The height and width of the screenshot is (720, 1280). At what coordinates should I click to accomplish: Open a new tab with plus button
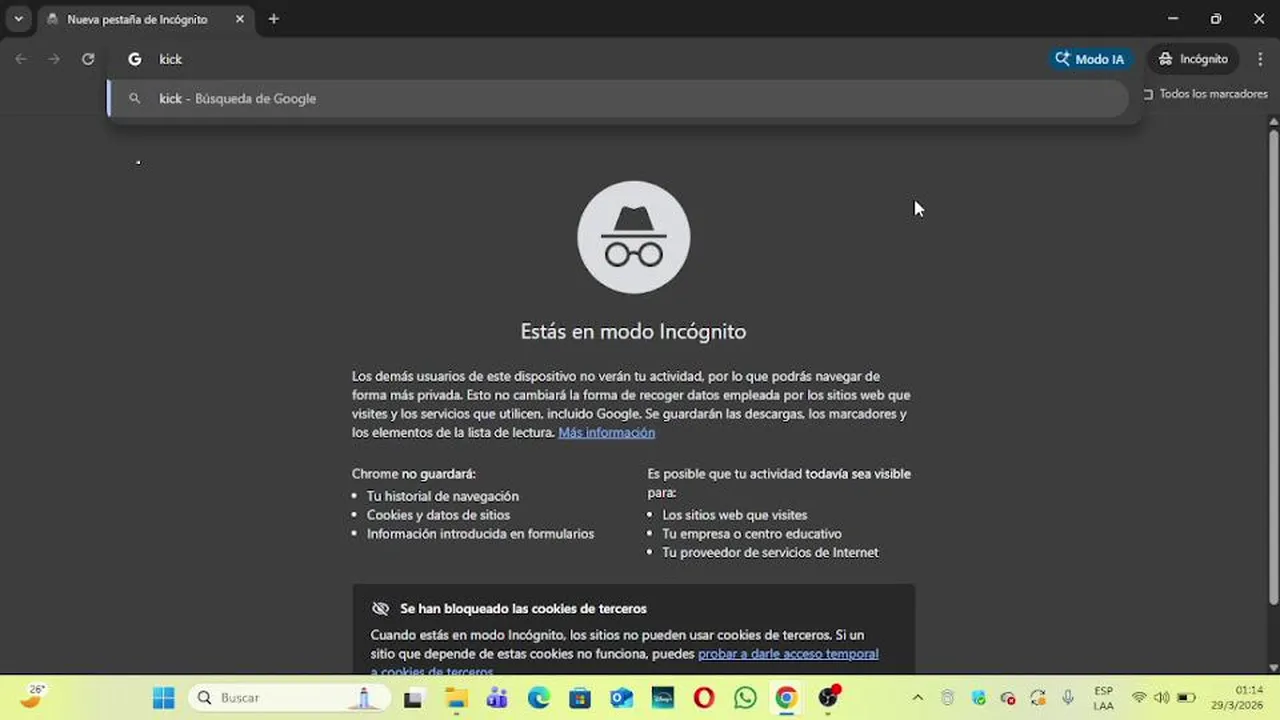274,19
